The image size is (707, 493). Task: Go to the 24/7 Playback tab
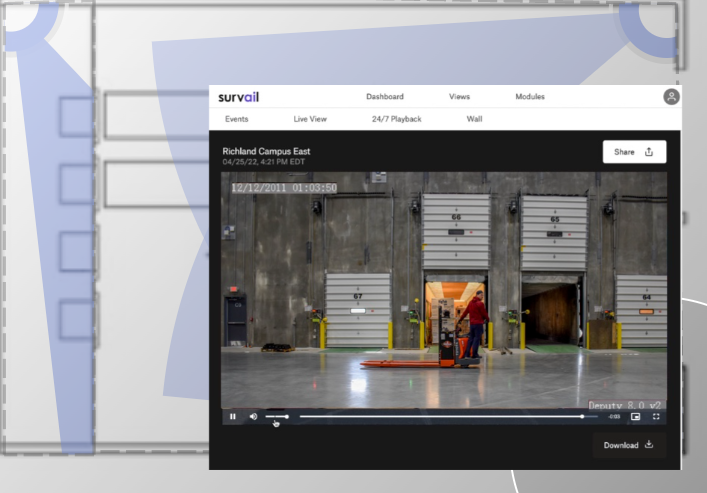(397, 119)
